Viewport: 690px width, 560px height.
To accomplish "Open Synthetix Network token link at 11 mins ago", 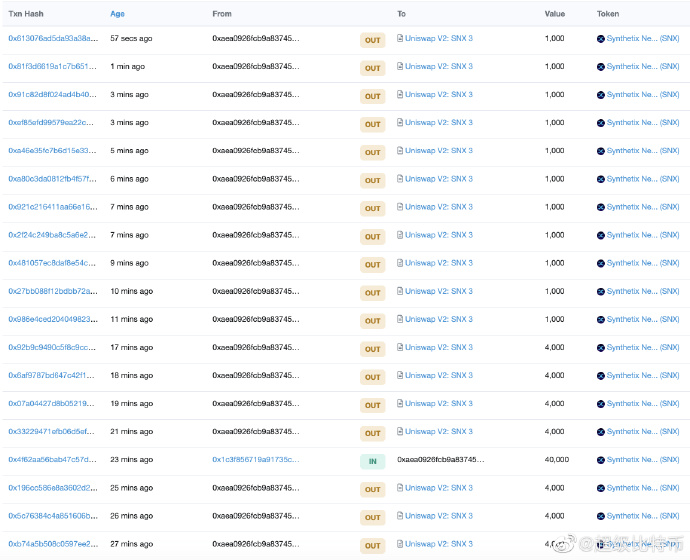I will click(643, 319).
